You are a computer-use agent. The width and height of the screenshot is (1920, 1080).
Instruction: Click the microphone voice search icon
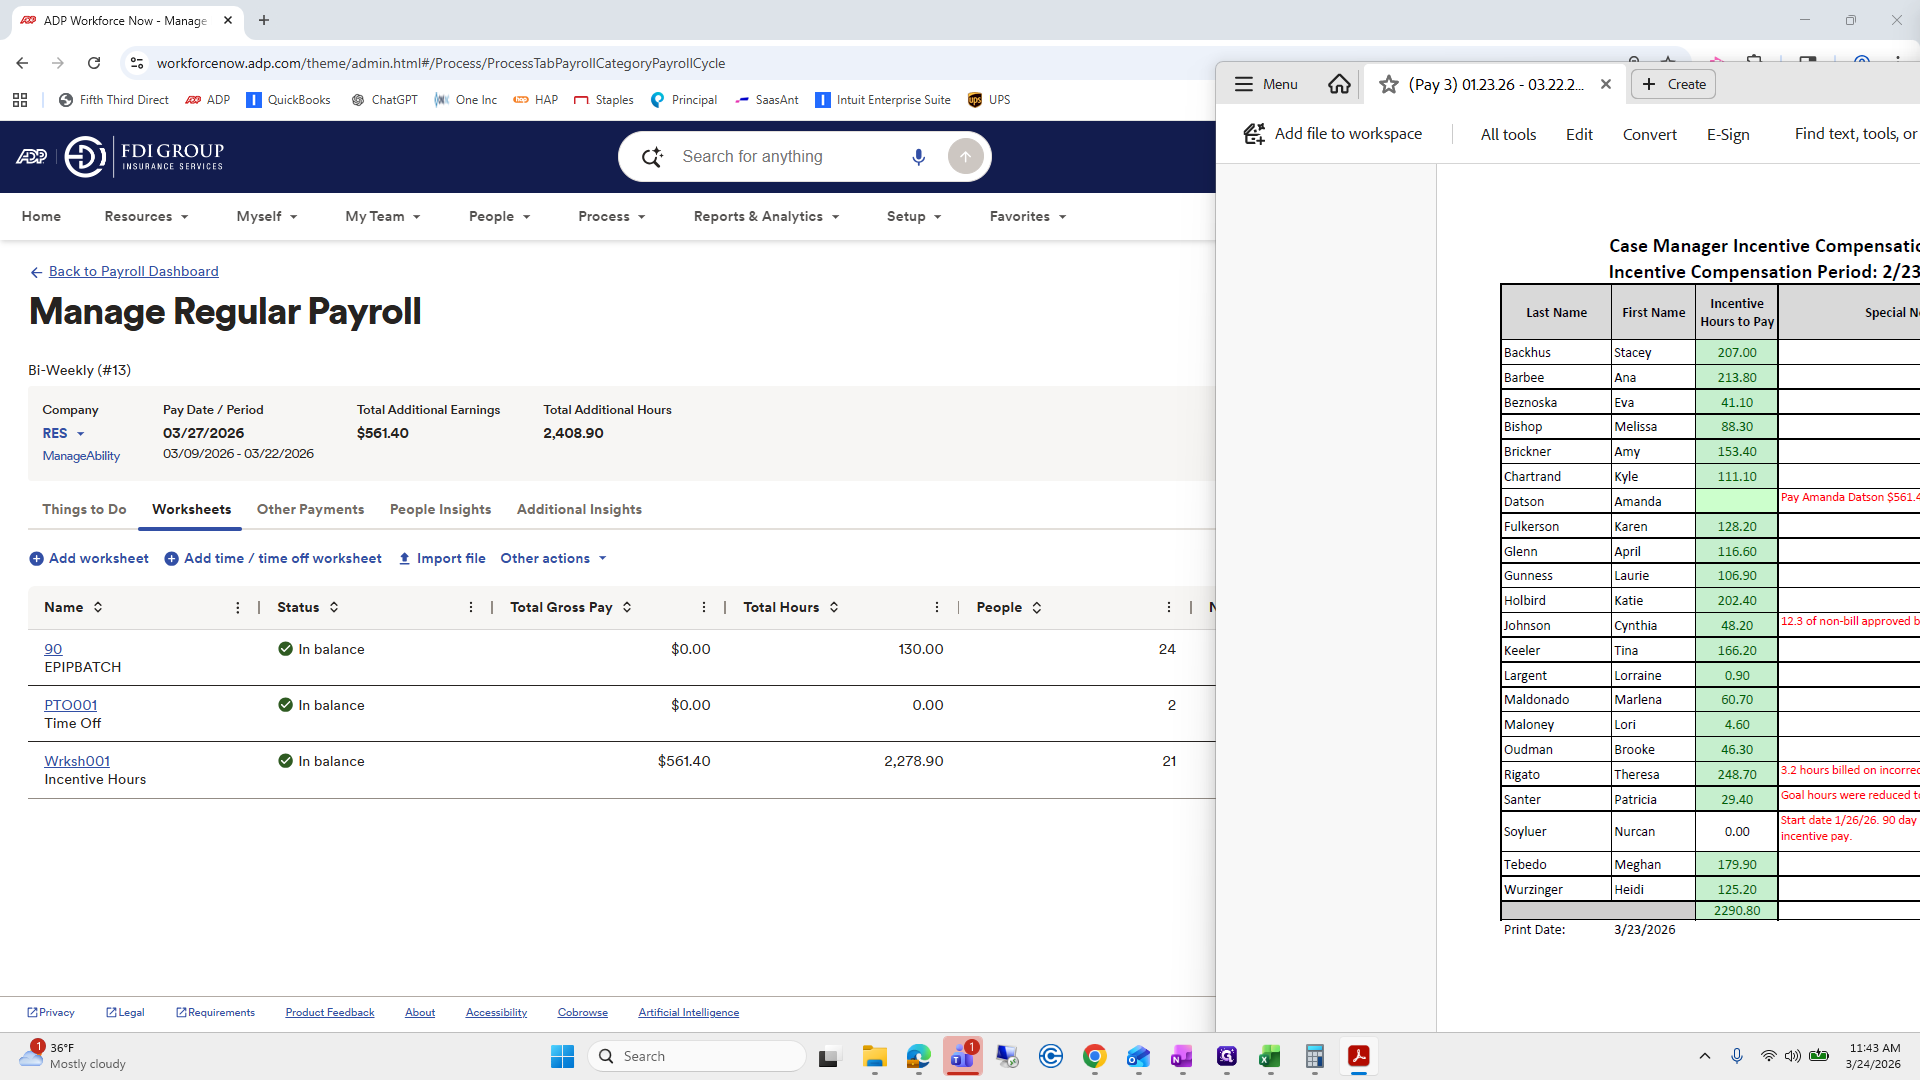tap(918, 157)
